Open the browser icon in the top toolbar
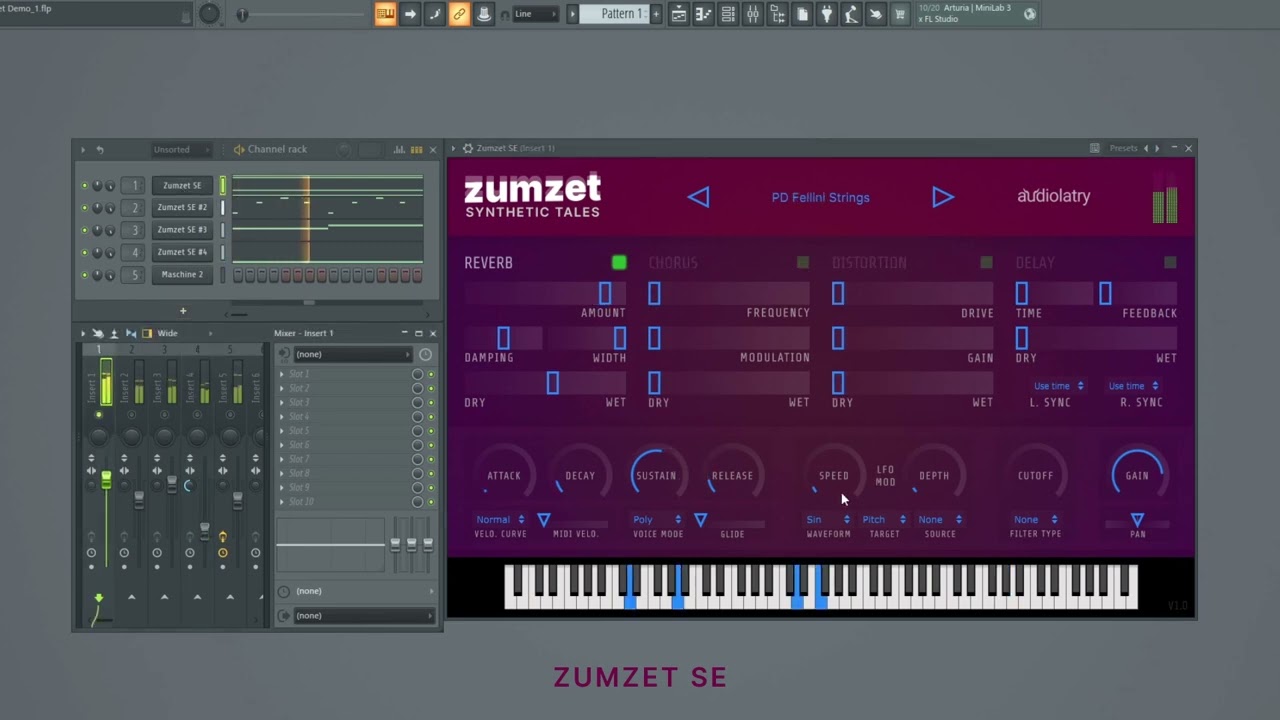This screenshot has width=1280, height=720. coord(777,14)
